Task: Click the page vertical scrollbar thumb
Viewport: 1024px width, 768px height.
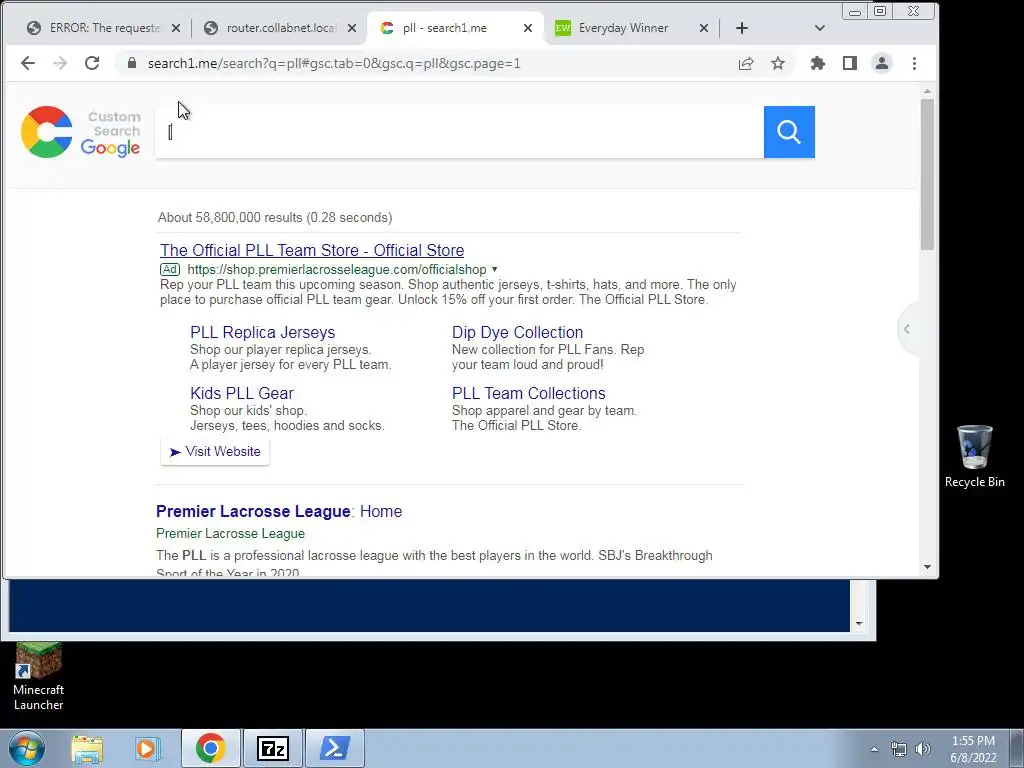Action: point(927,174)
